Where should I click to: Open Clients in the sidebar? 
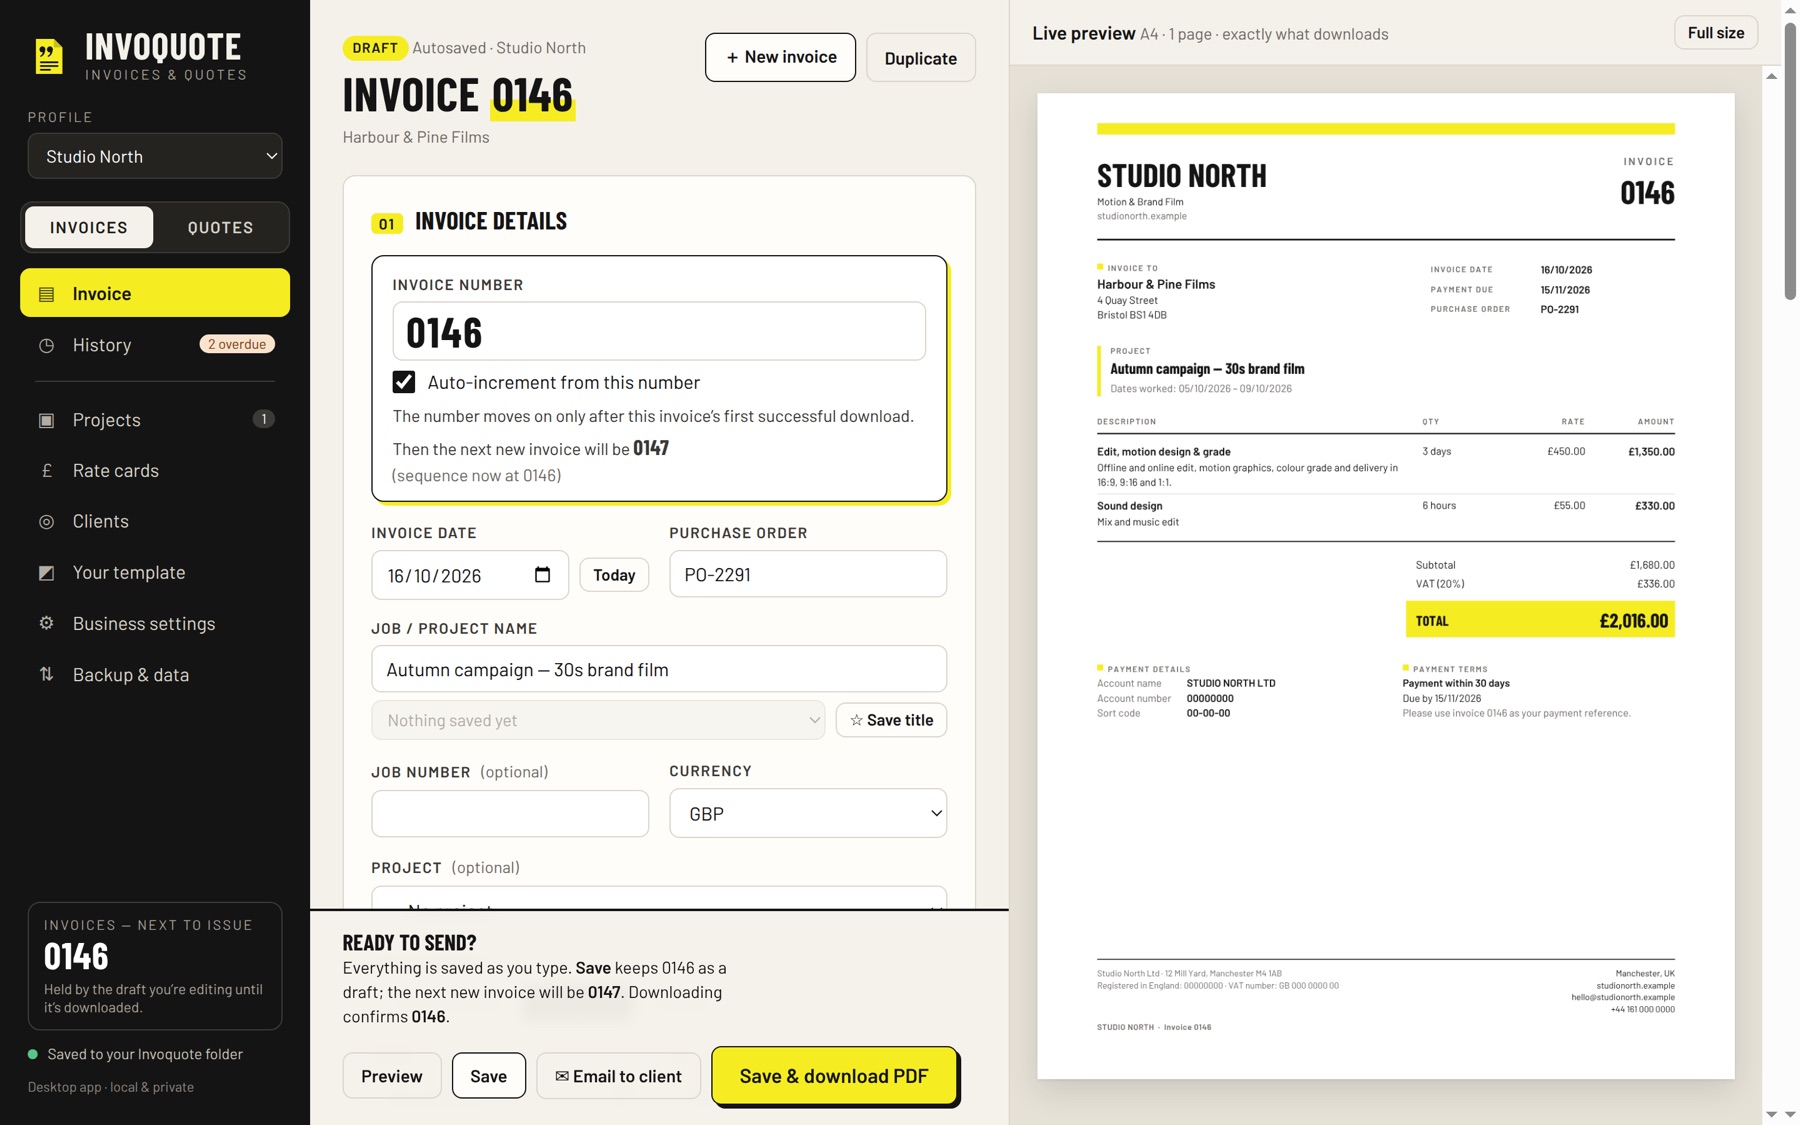[155, 522]
